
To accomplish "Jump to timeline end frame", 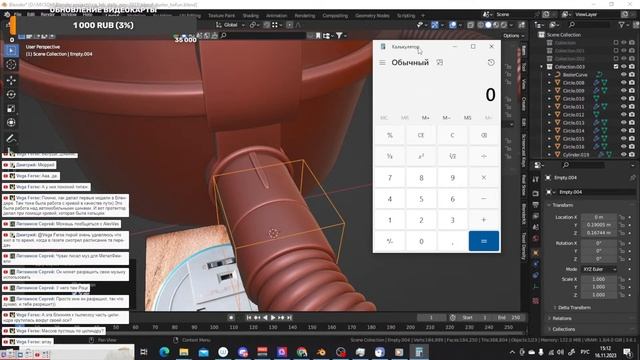I will point(289,318).
